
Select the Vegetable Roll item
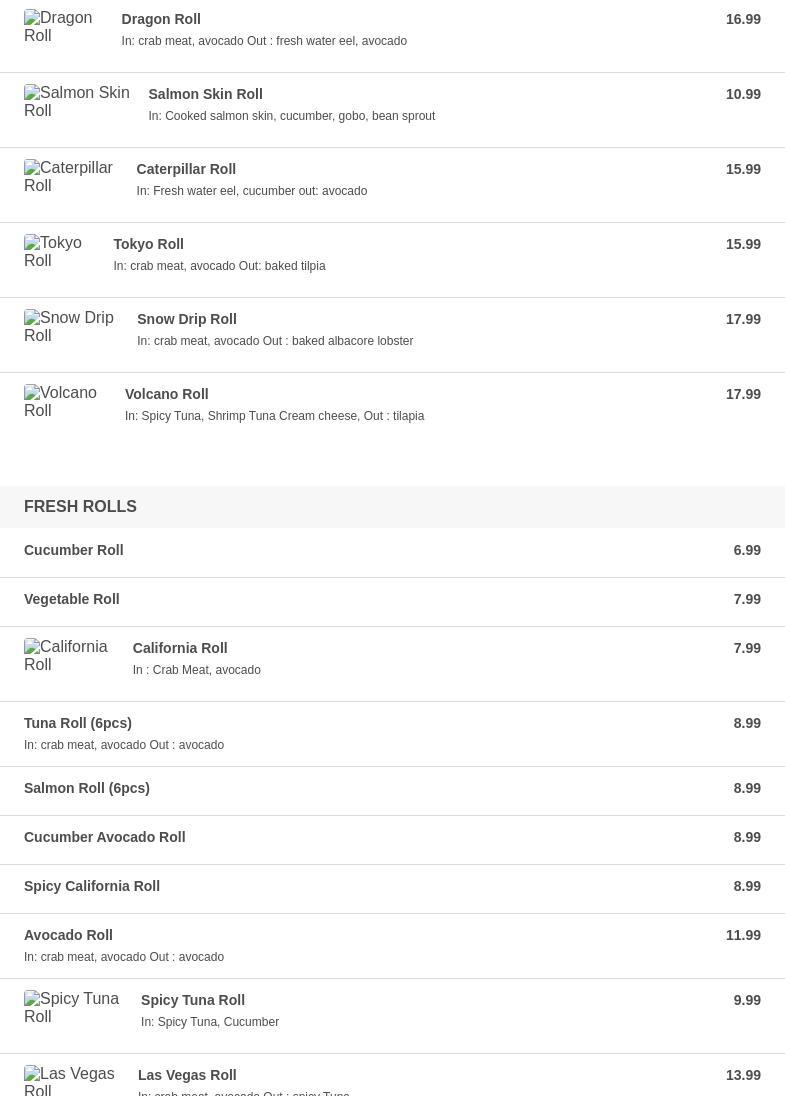[x=72, y=599]
